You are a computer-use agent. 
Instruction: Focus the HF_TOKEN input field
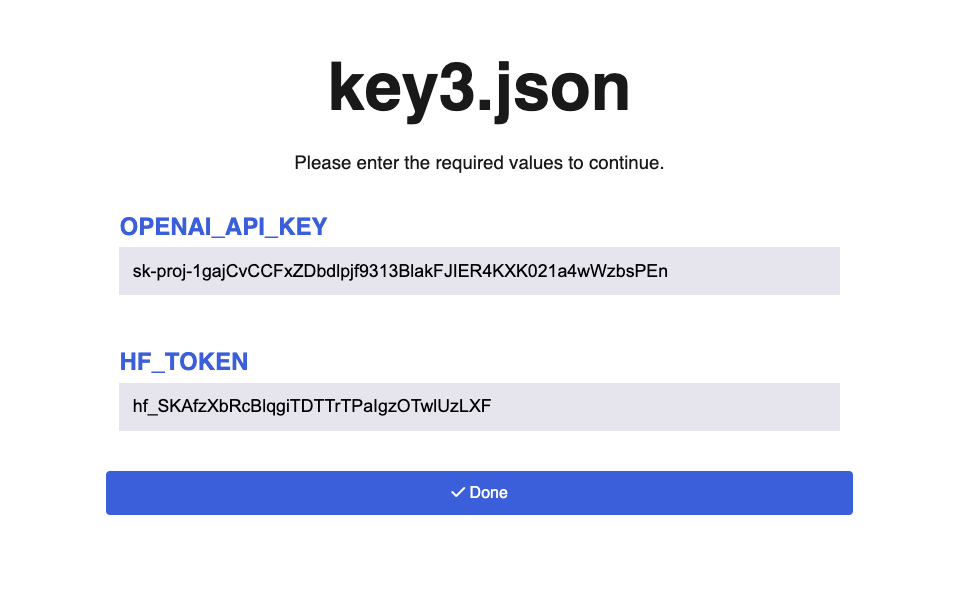(479, 407)
